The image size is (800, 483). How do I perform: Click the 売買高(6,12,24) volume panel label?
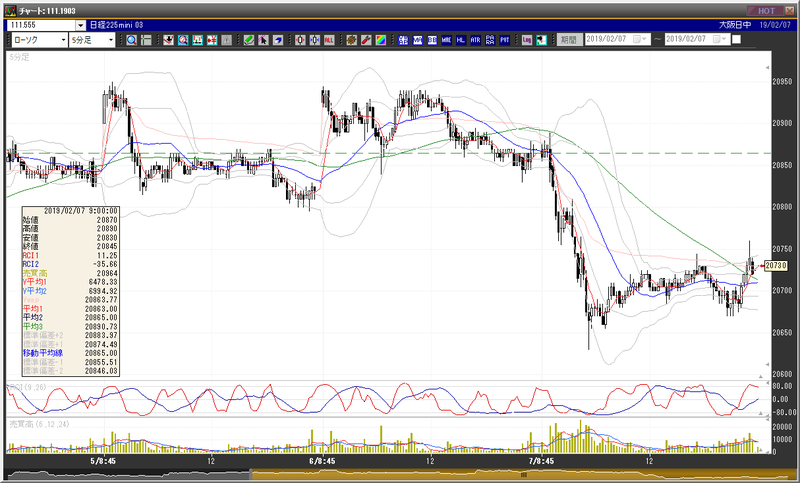pyautogui.click(x=39, y=424)
